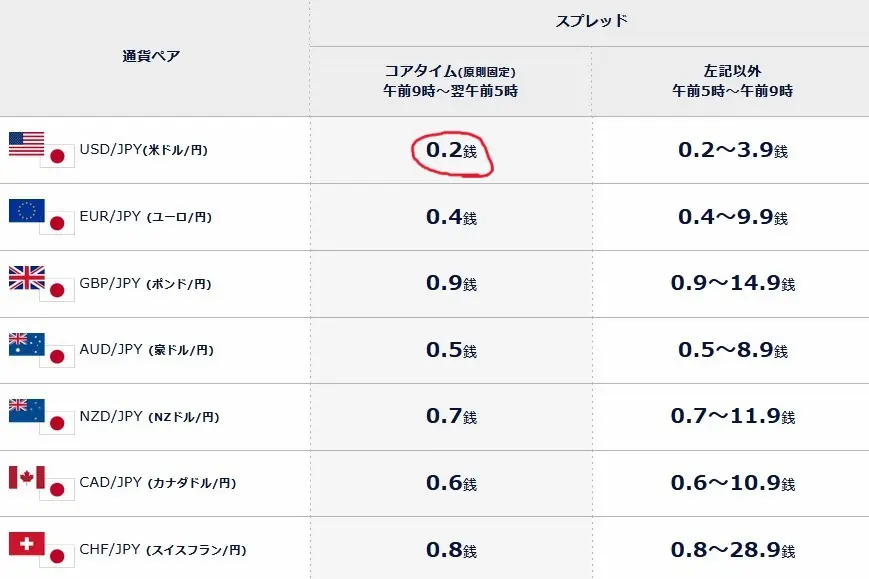Click the 0.9〜14.9銭 GBP/JPY spread value
The height and width of the screenshot is (579, 869).
click(731, 282)
